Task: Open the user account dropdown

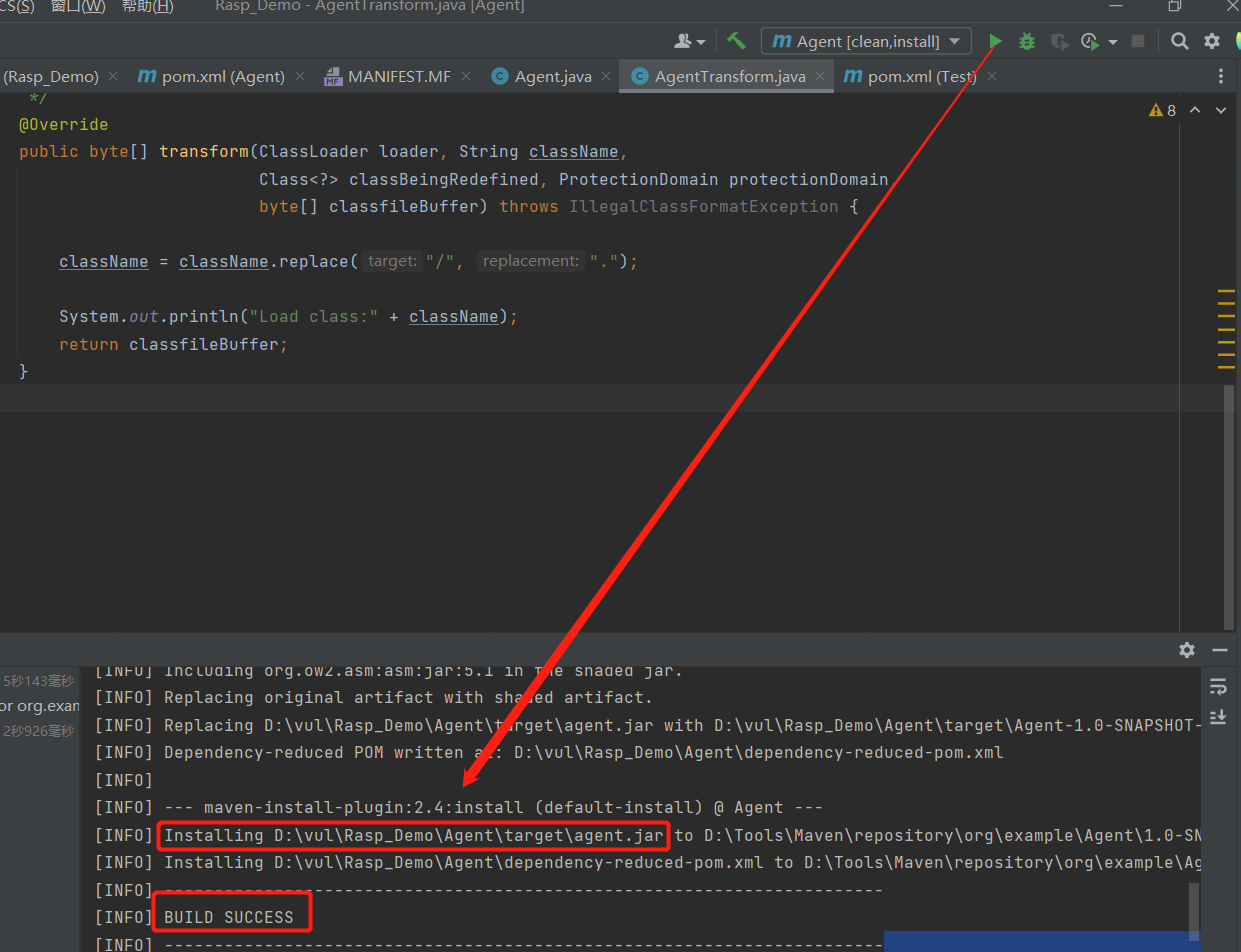Action: click(x=690, y=41)
